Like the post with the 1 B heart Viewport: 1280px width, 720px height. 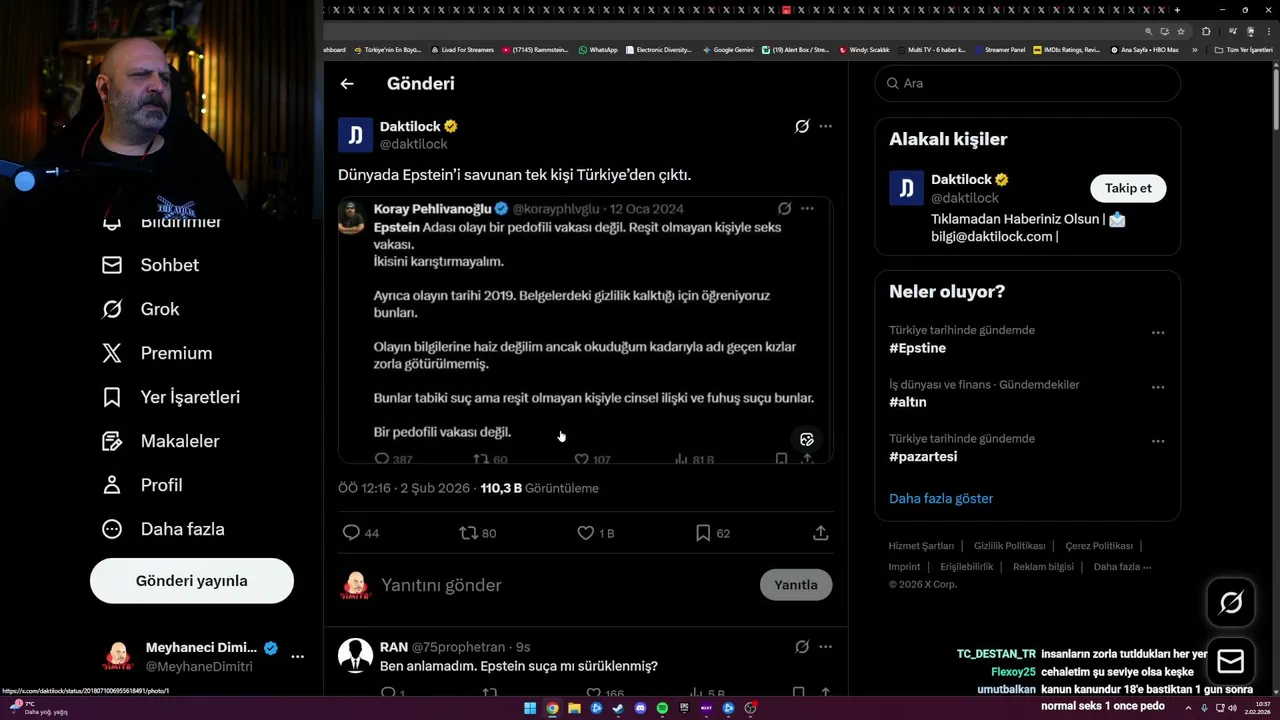point(586,533)
